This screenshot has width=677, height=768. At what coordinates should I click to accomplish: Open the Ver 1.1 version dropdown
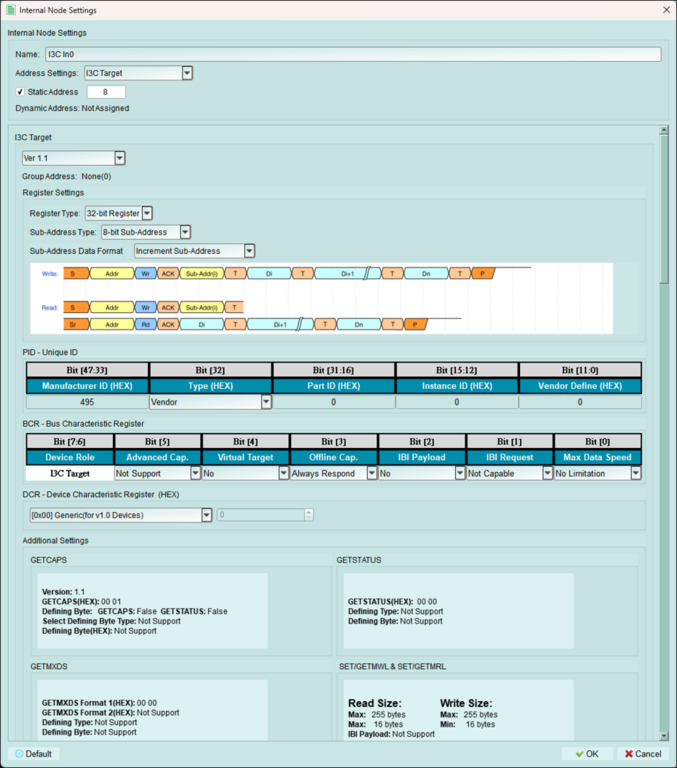[x=120, y=158]
